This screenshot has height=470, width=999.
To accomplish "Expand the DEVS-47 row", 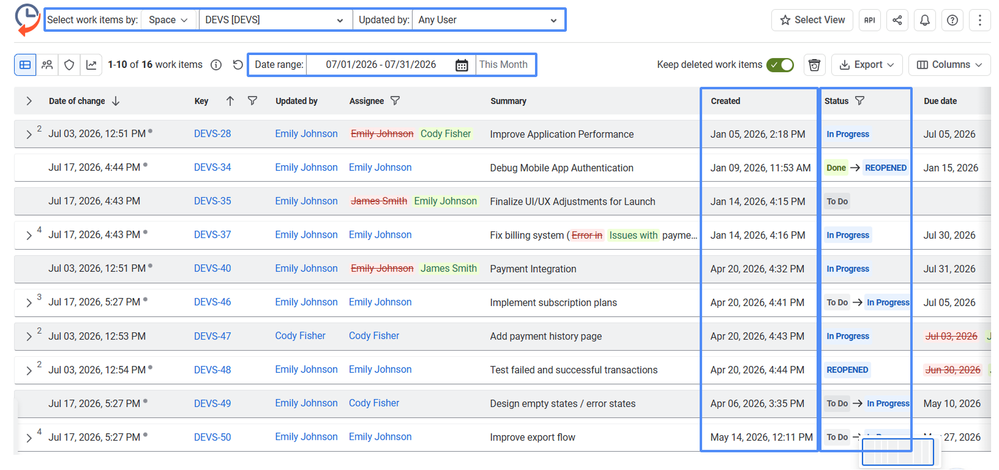I will coord(29,336).
